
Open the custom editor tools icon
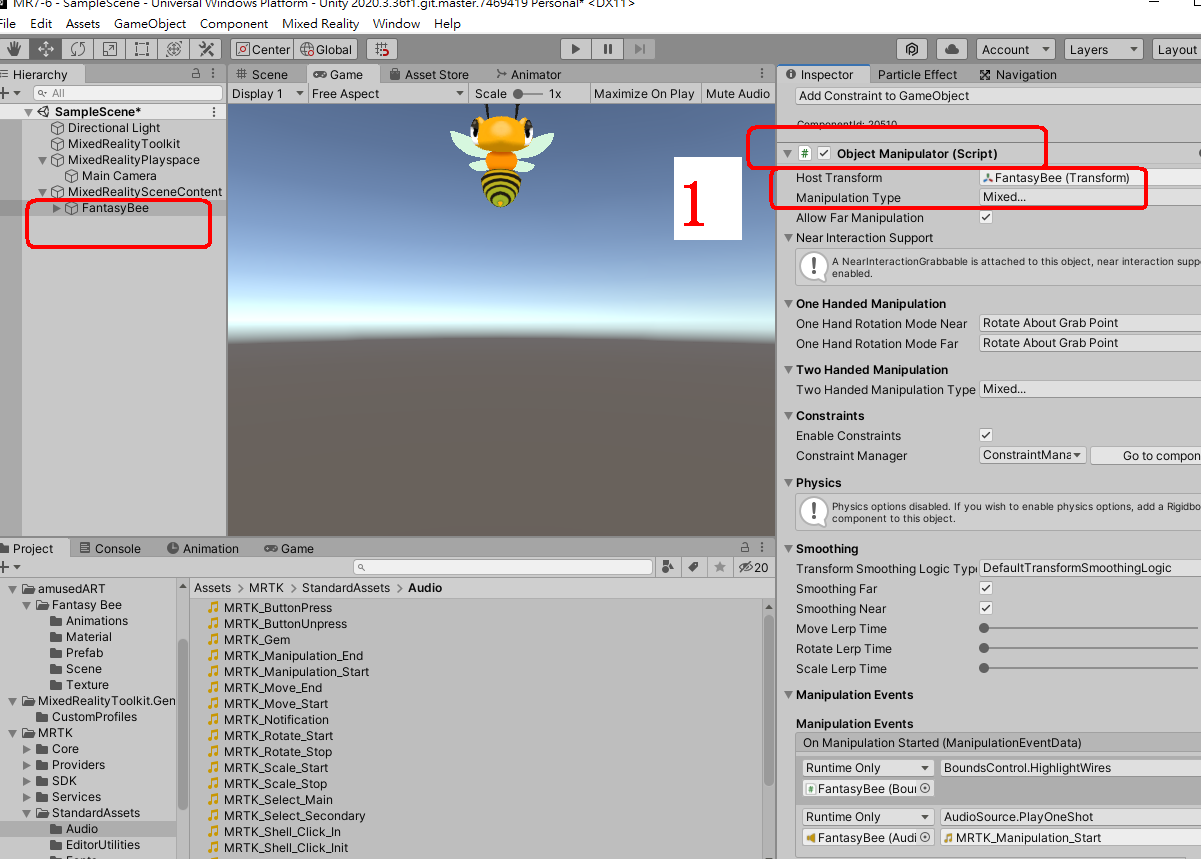coord(206,49)
